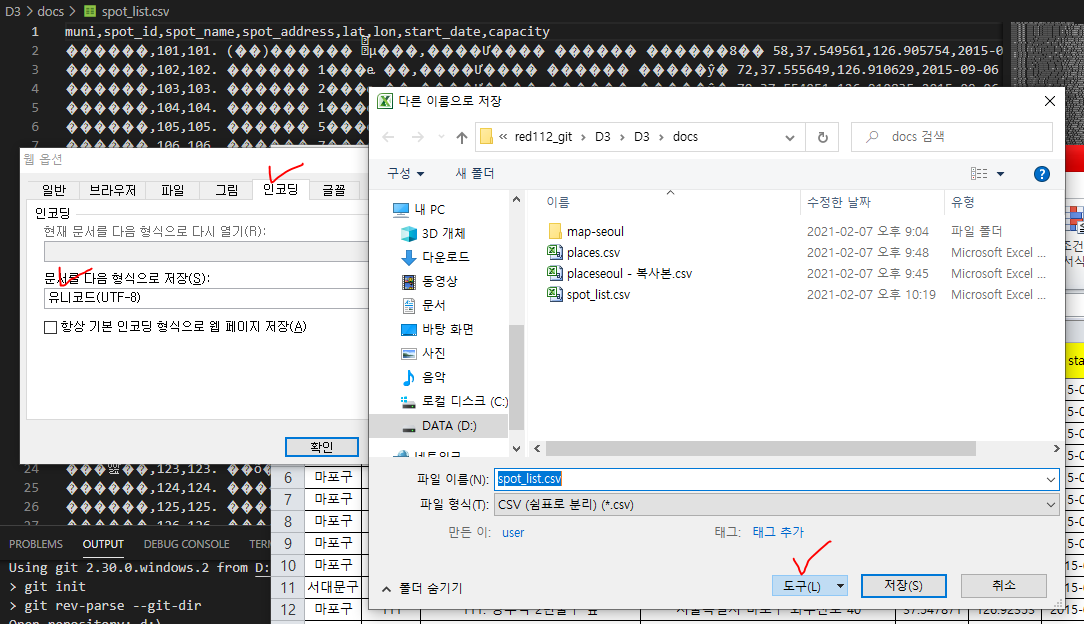This screenshot has width=1084, height=624.
Task: Select Excel row 11 header
Action: [x=288, y=587]
